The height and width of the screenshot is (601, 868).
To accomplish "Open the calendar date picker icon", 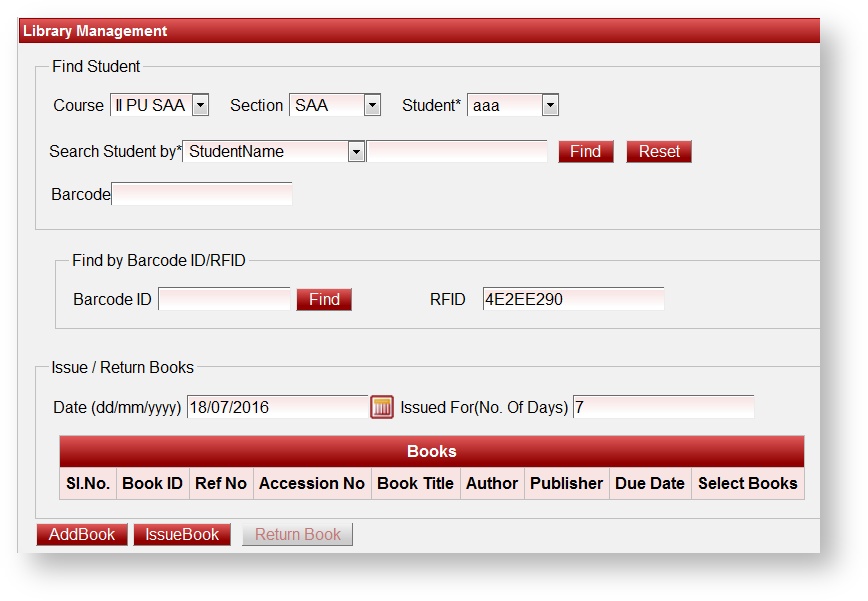I will point(382,407).
